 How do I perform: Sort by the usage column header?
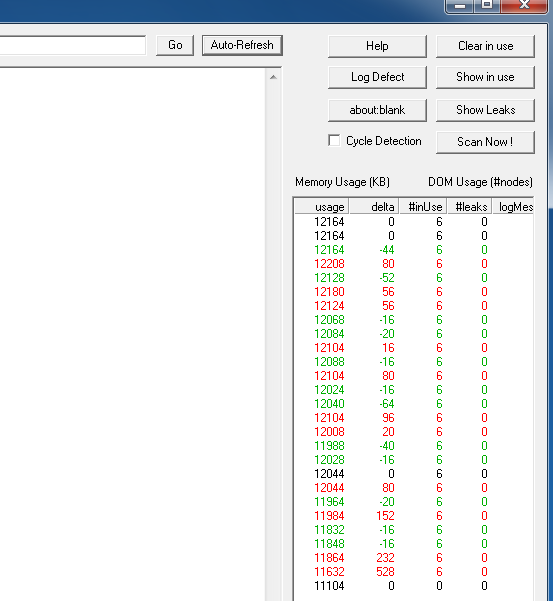322,207
